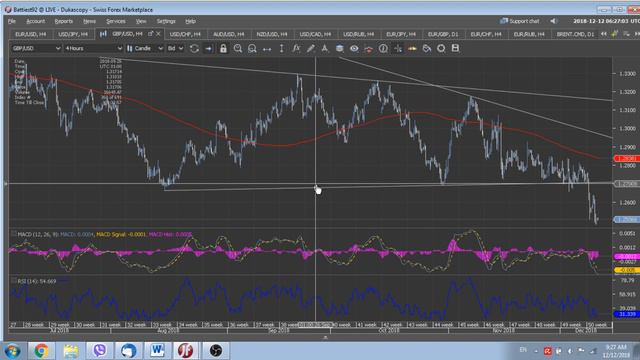640x360 pixels.
Task: Toggle the RSI panel checkbox
Action: click(14, 281)
